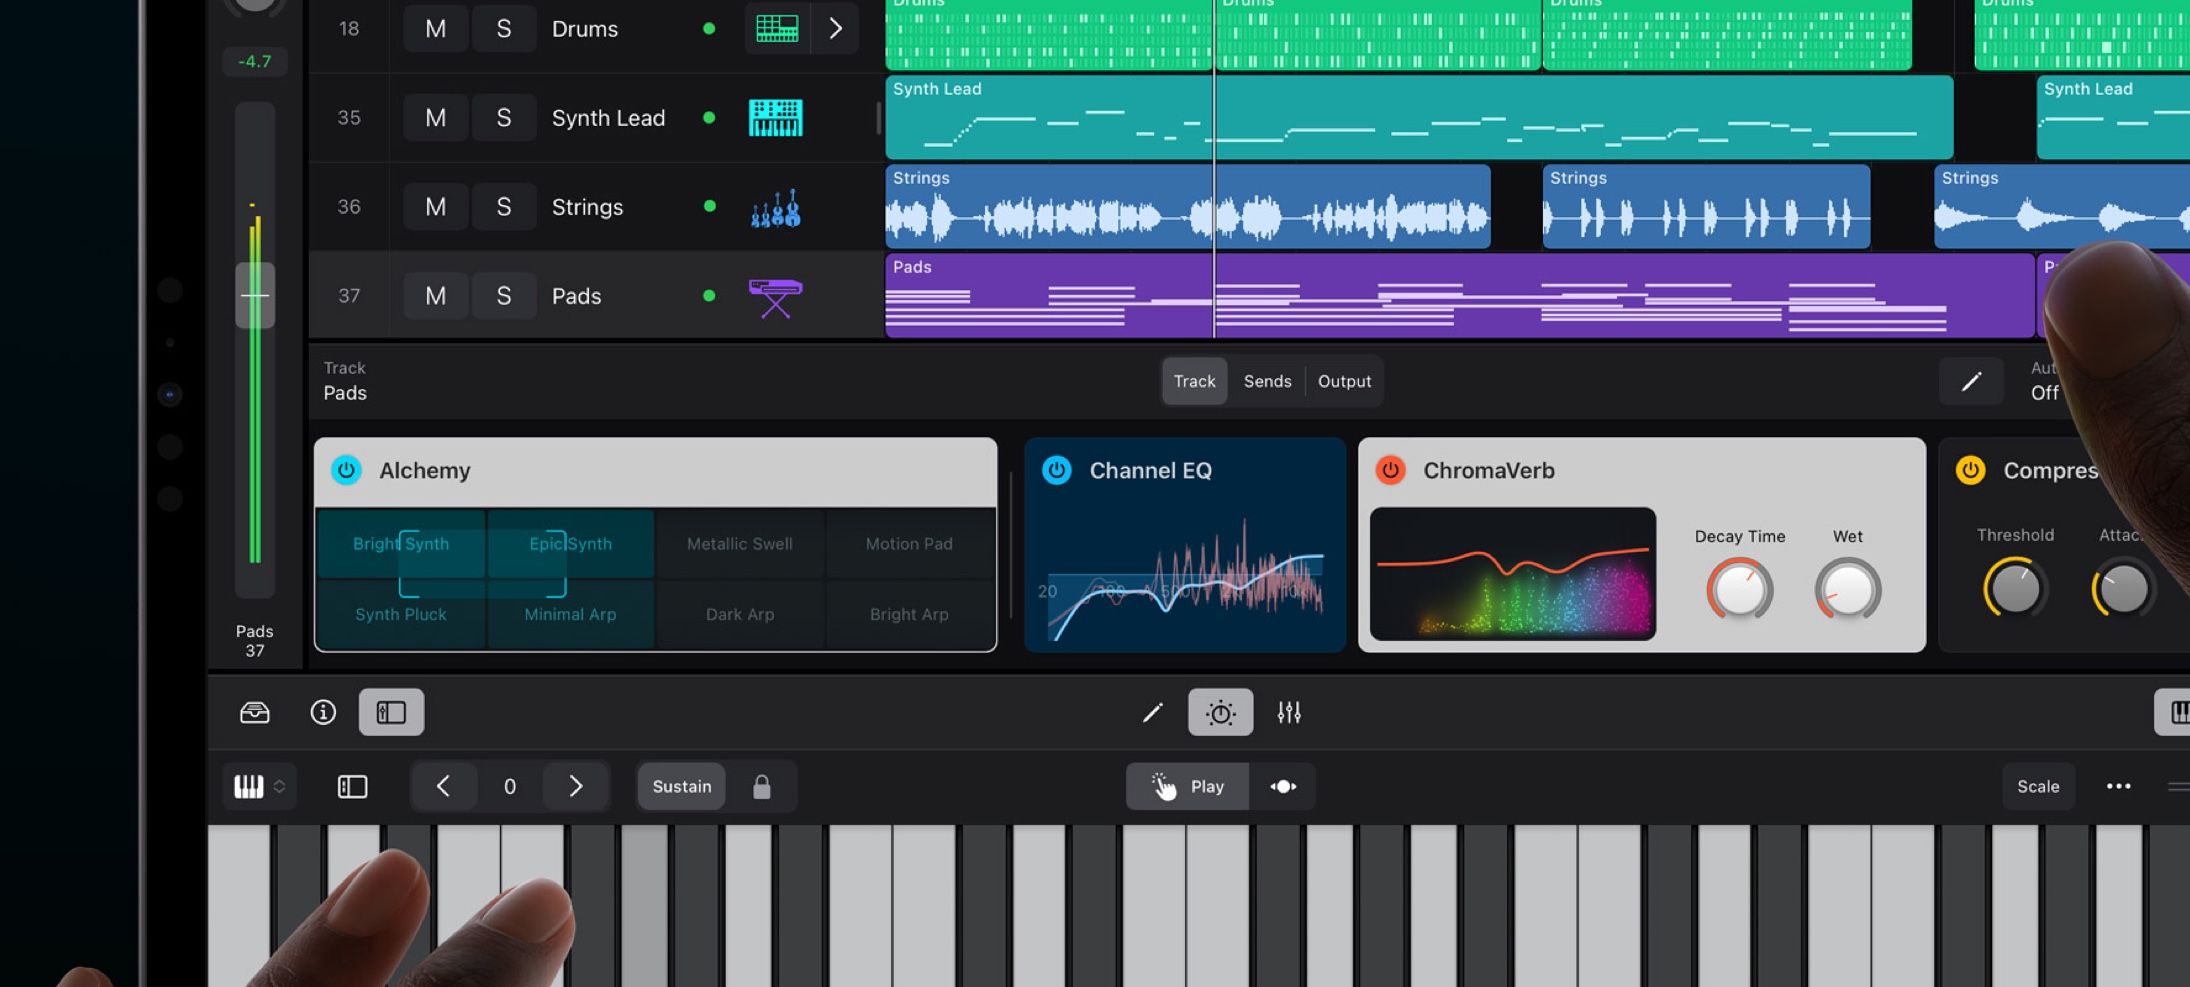Open the ChromaVerb visualizer display
Image resolution: width=2190 pixels, height=987 pixels.
(1513, 574)
